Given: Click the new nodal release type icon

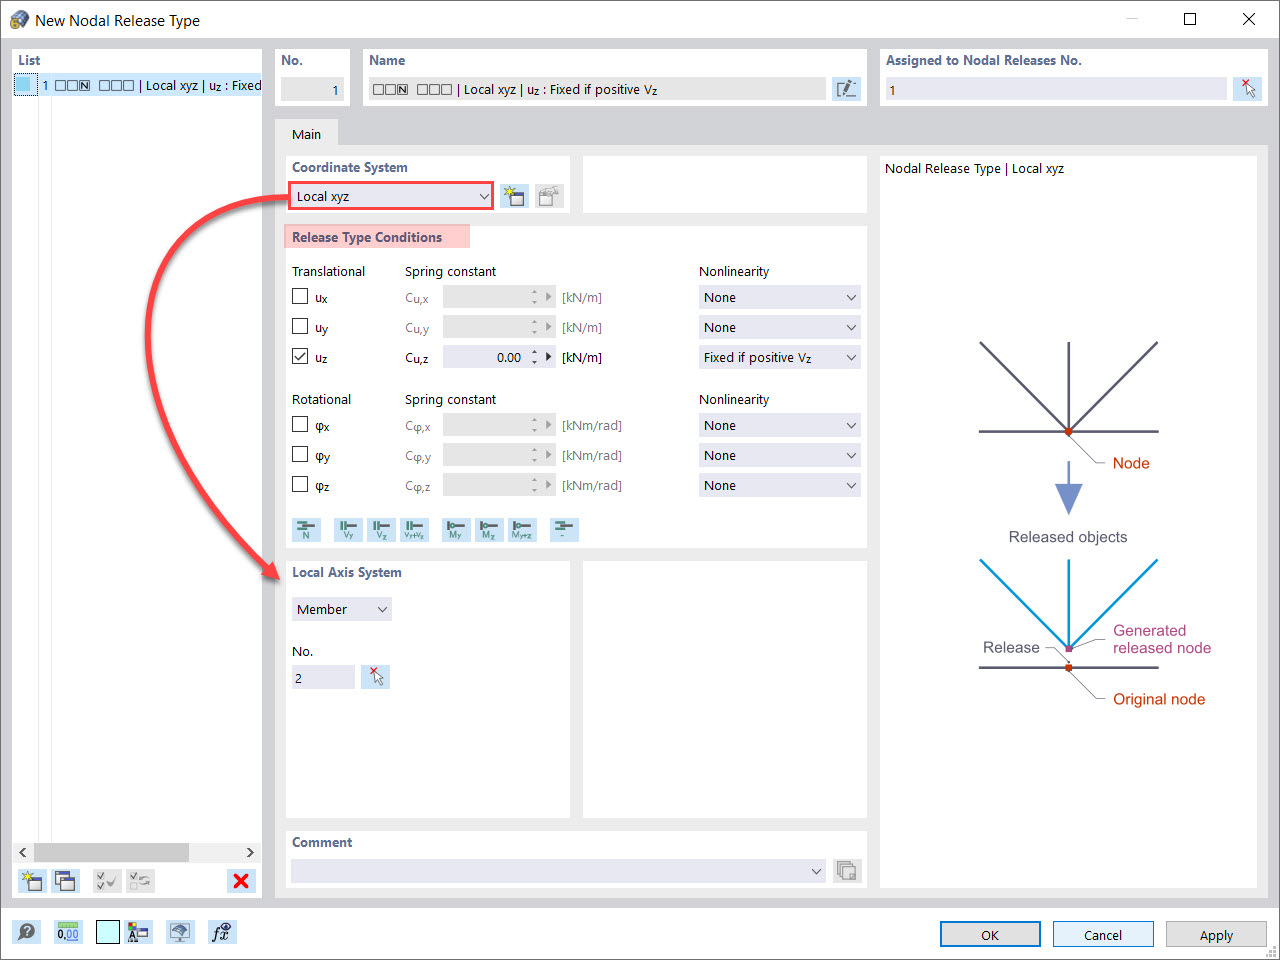Looking at the screenshot, I should click(x=31, y=880).
